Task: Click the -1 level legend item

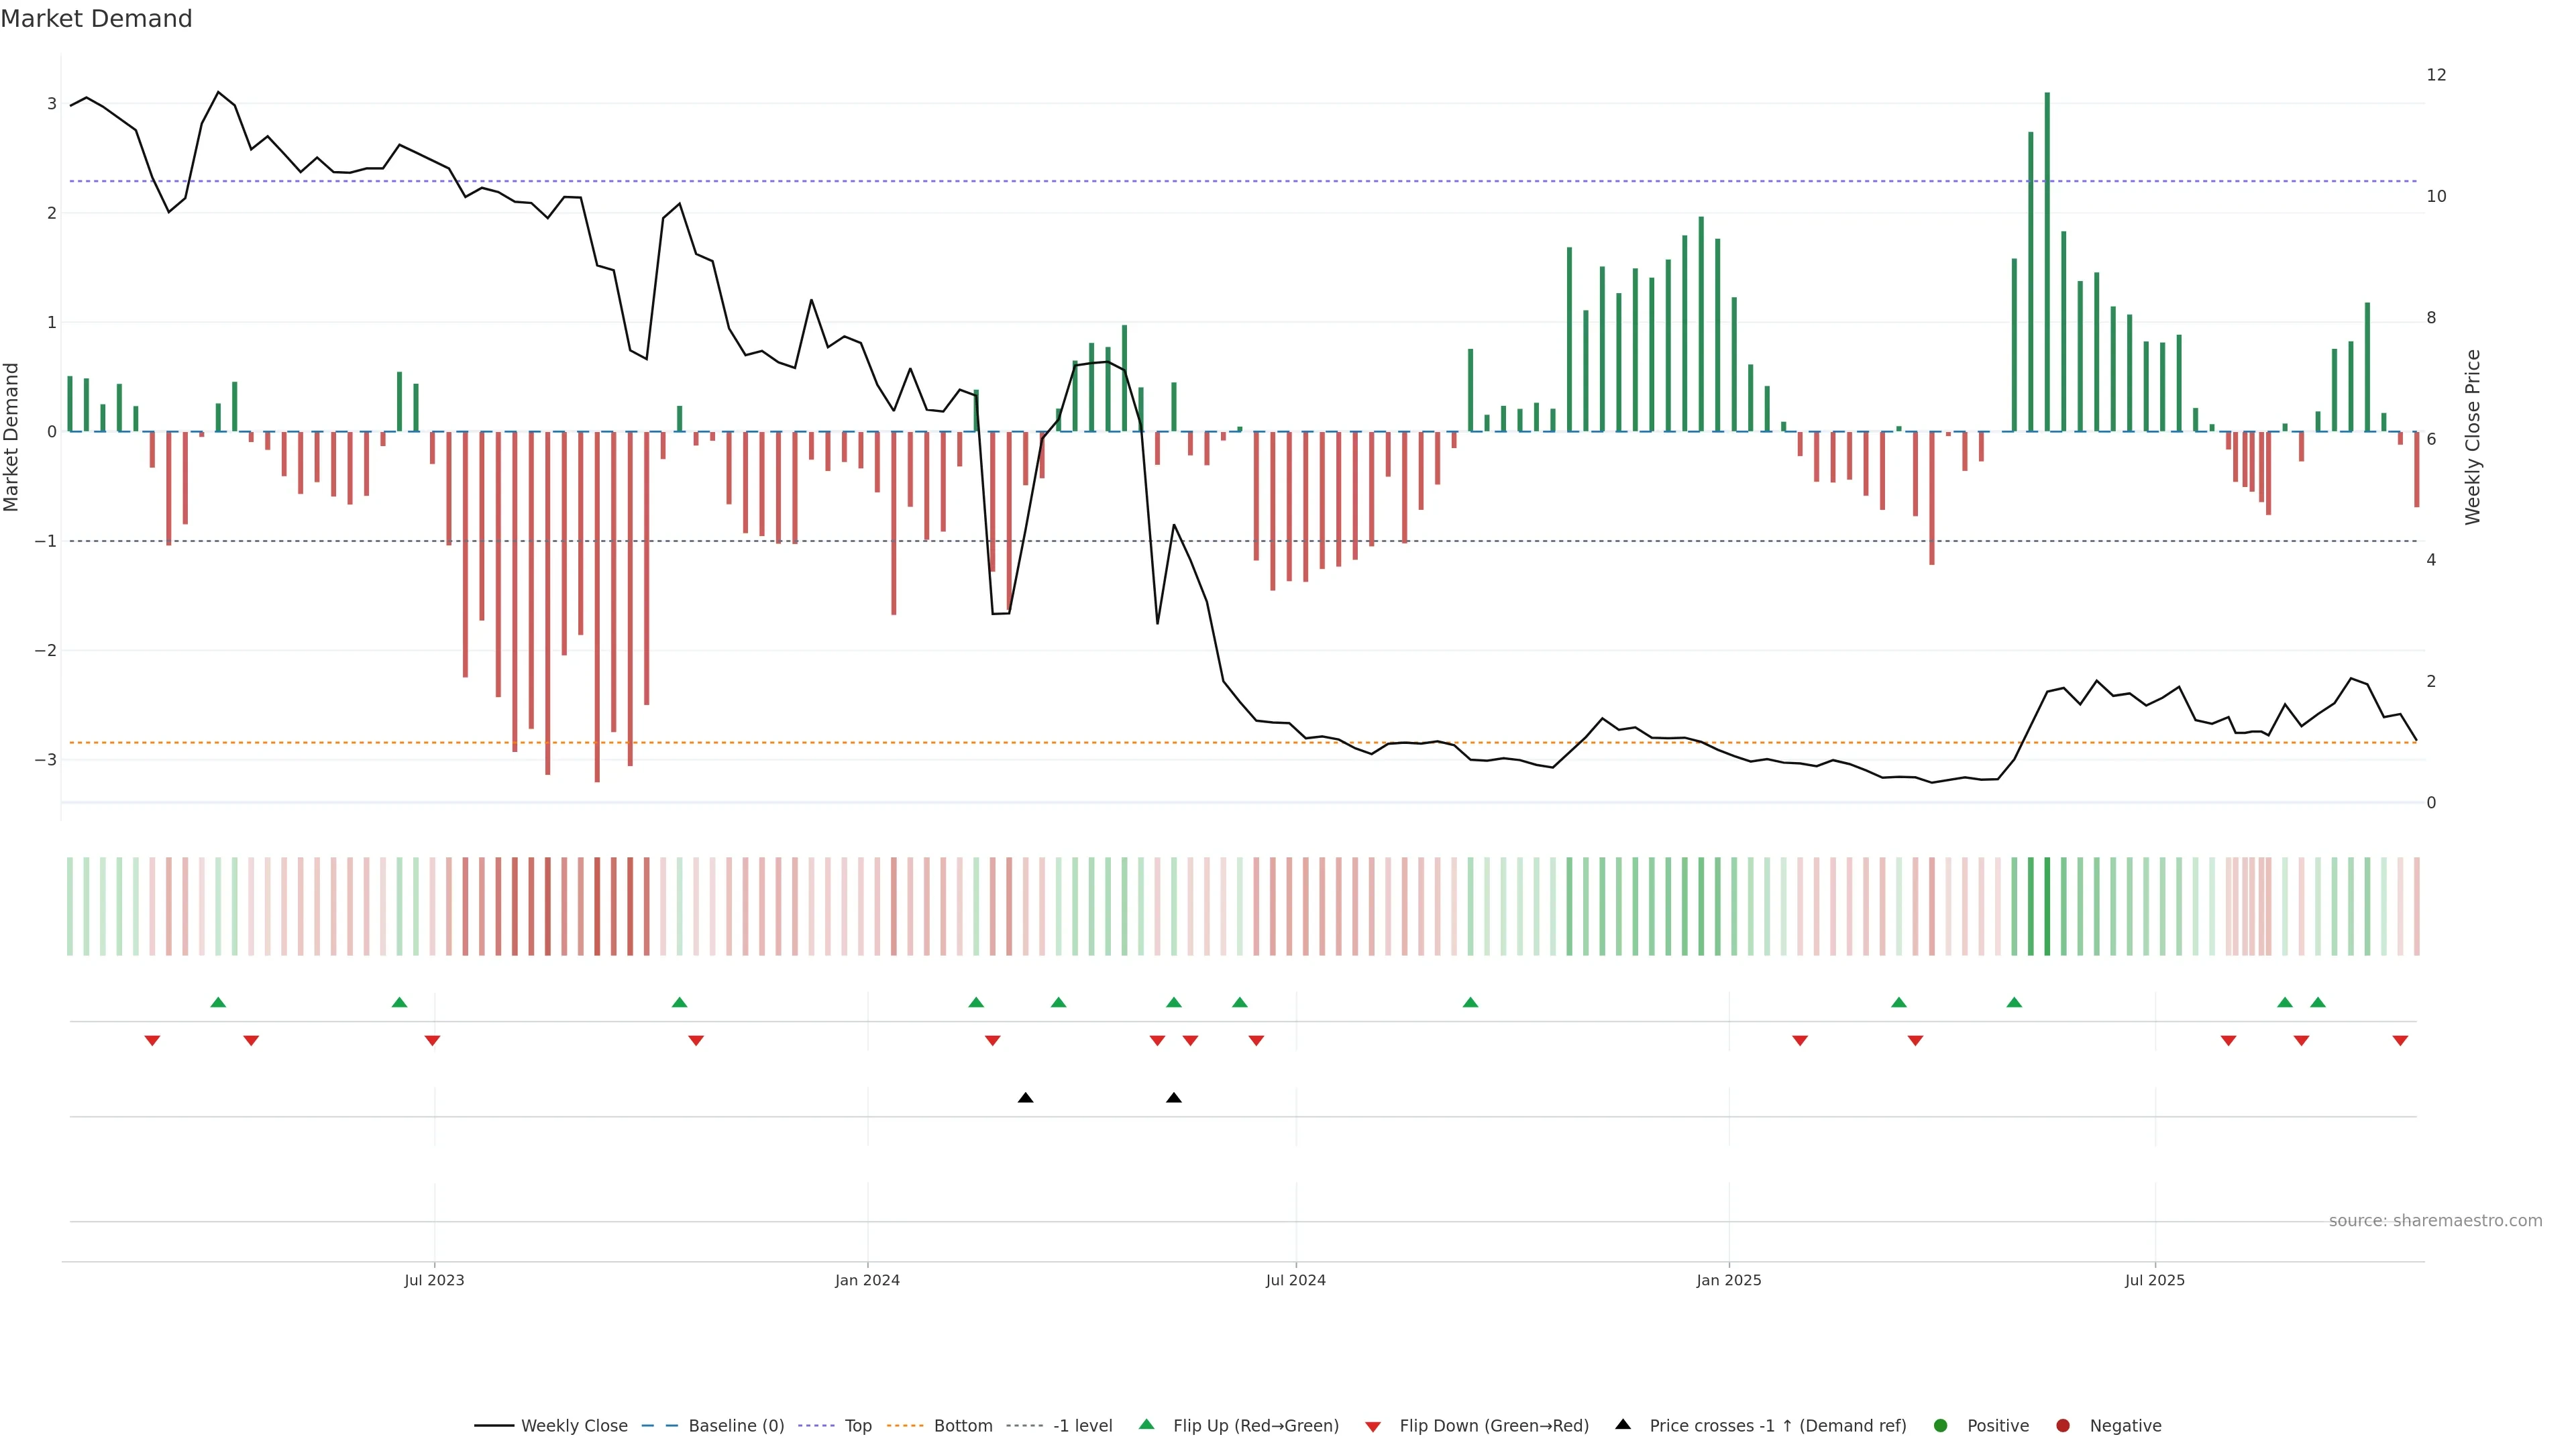Action: pos(1082,1425)
